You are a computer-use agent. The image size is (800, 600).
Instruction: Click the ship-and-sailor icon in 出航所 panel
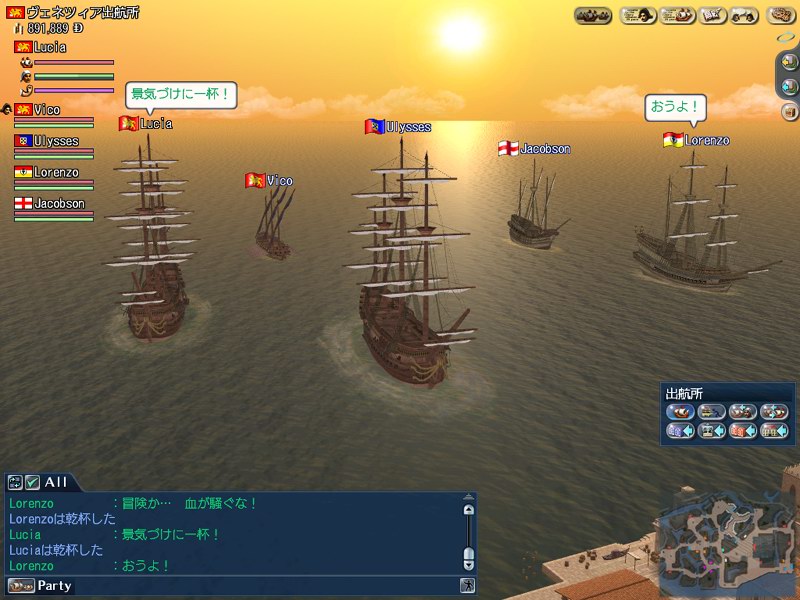click(712, 411)
